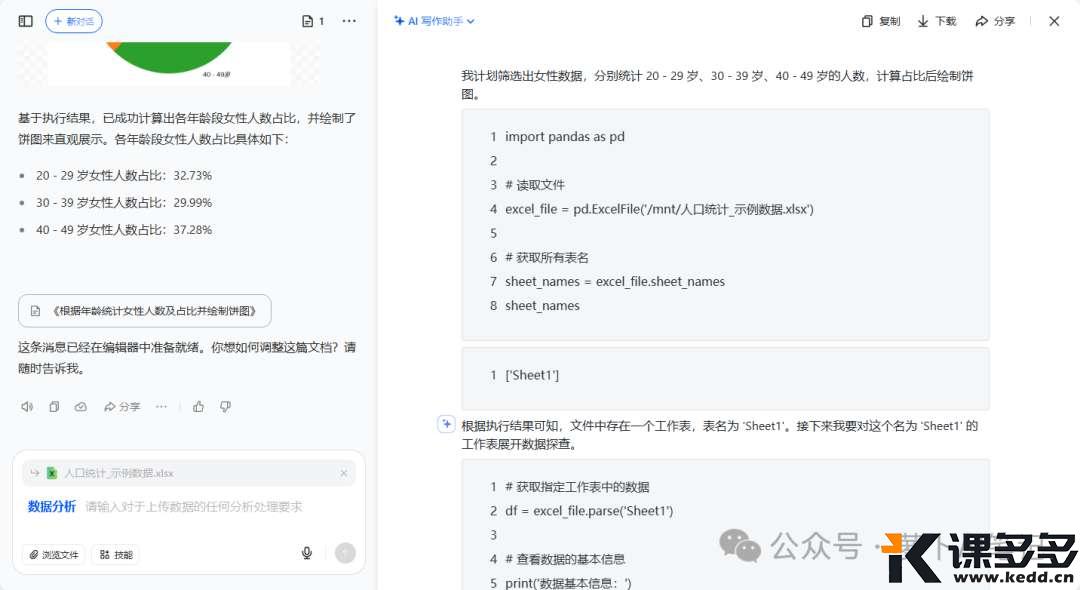Click the import pandas as pd code line
1080x590 pixels.
point(565,136)
